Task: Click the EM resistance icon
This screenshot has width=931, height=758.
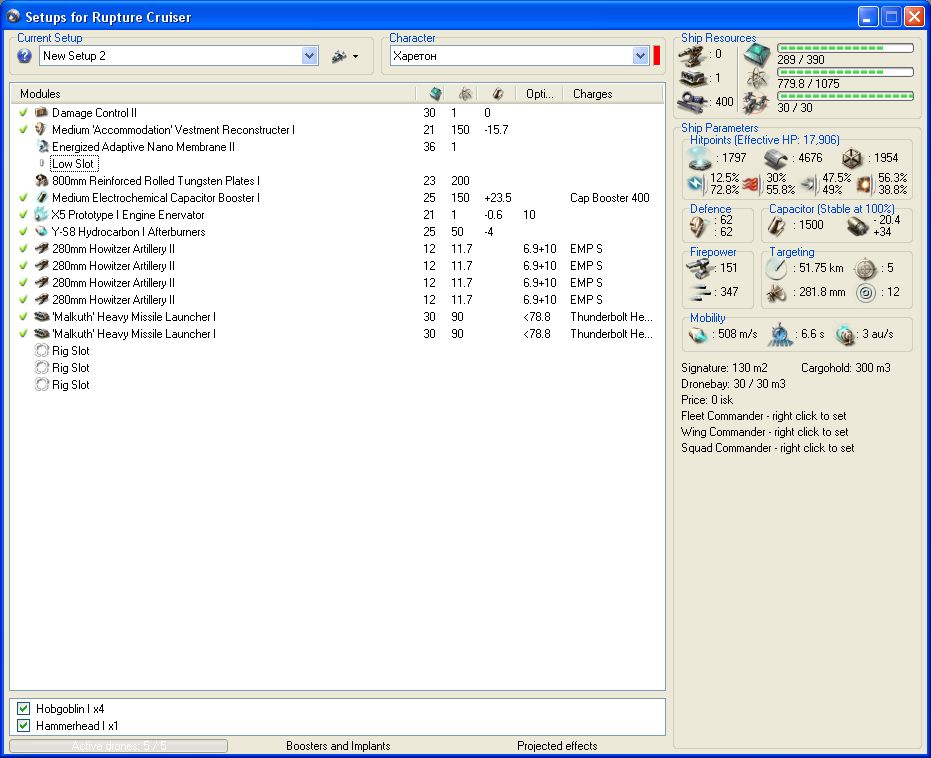Action: (695, 183)
